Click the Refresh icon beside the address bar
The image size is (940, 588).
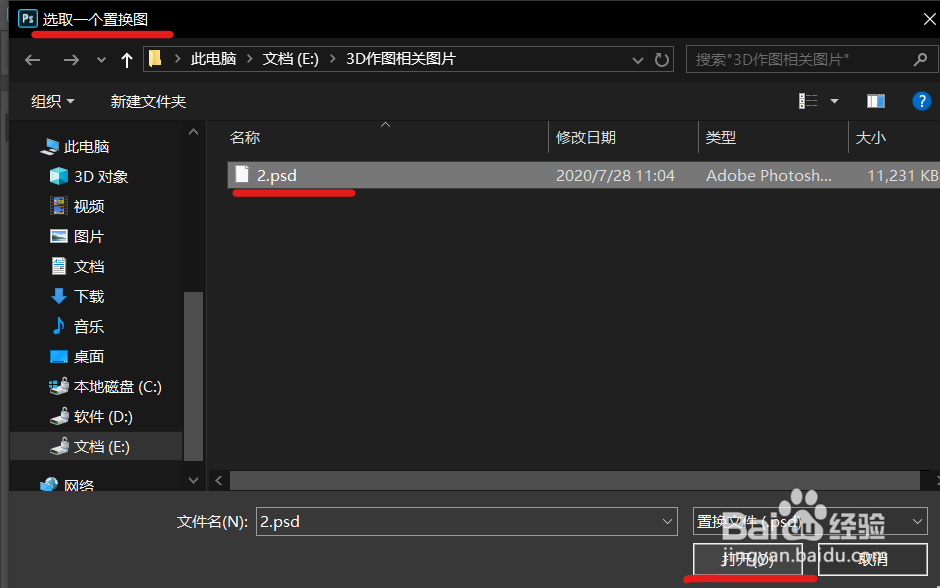point(662,59)
